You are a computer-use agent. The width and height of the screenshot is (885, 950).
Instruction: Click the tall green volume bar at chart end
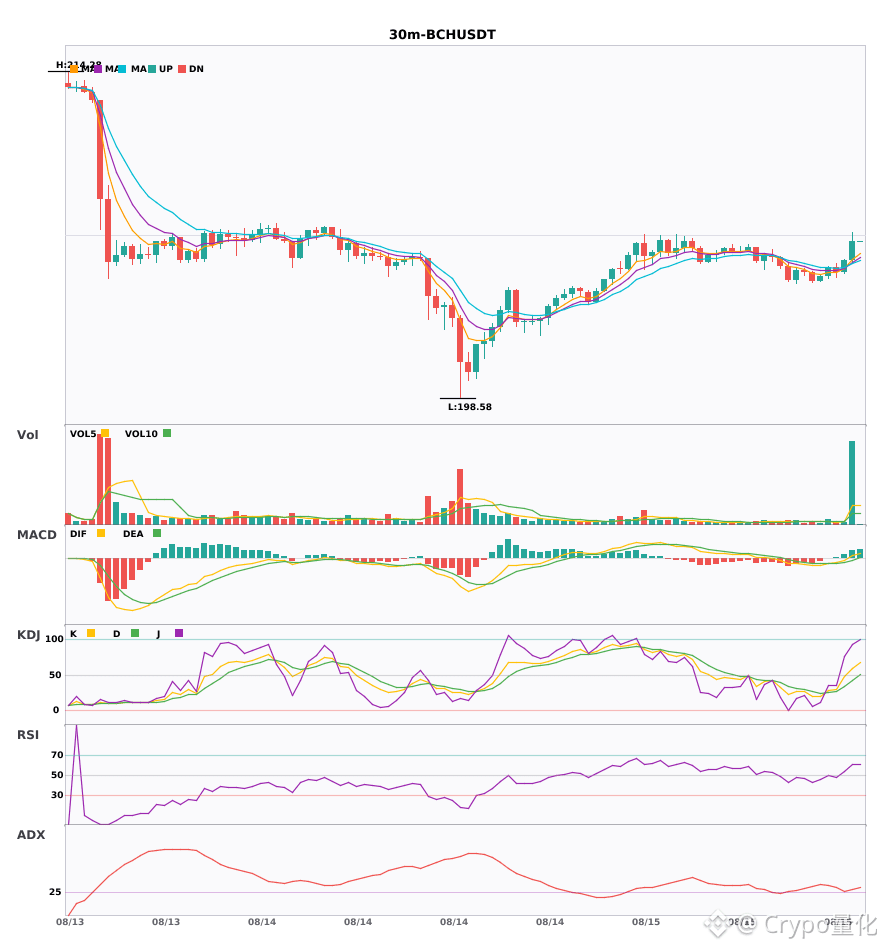(x=852, y=483)
